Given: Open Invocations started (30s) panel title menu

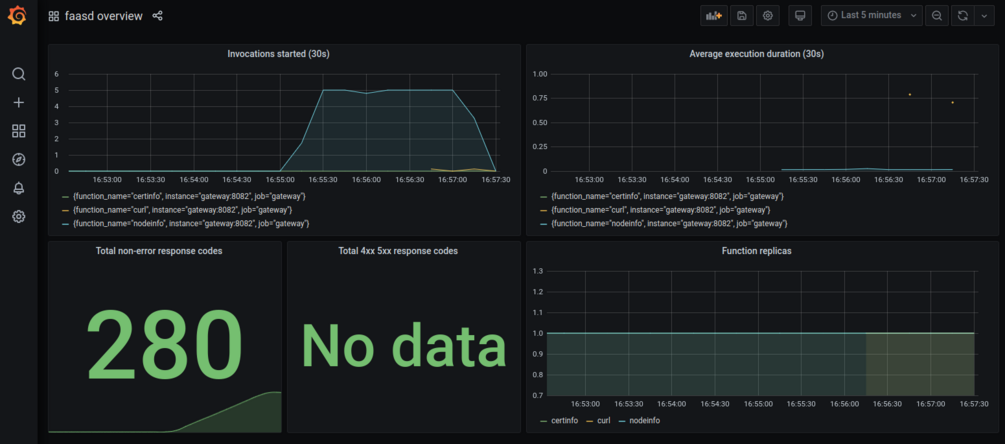Looking at the screenshot, I should [278, 54].
